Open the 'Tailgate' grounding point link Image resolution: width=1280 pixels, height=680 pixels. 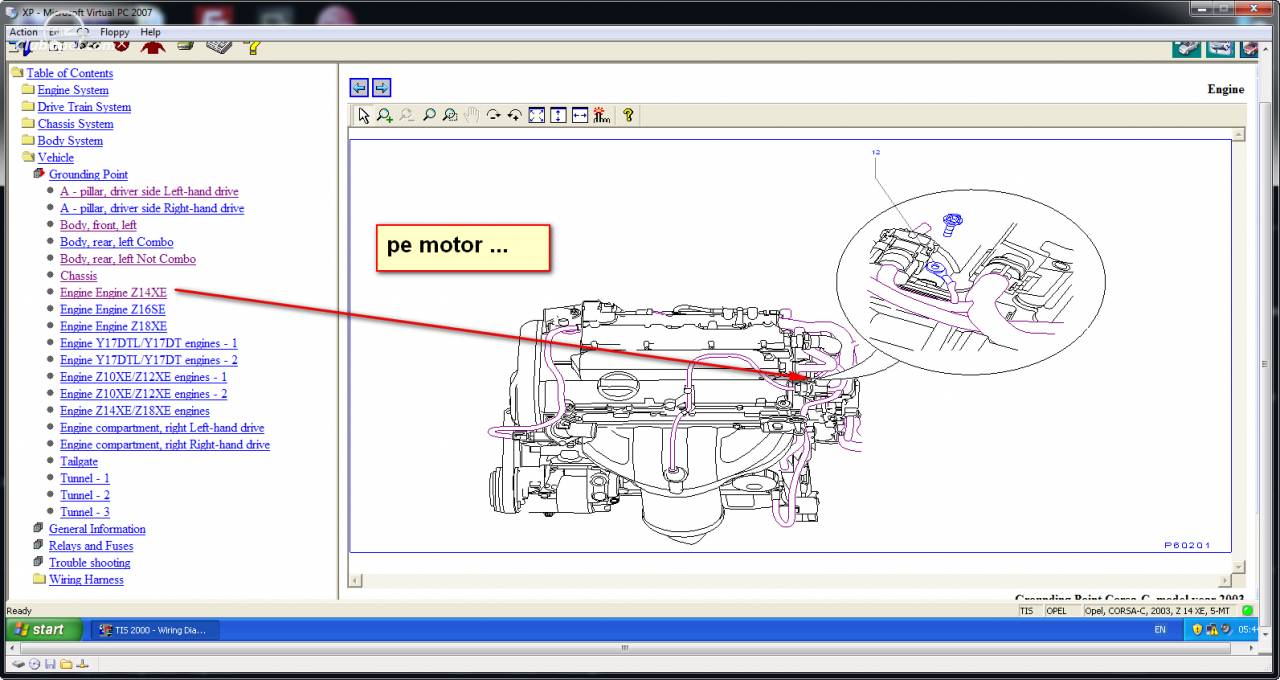coord(79,461)
